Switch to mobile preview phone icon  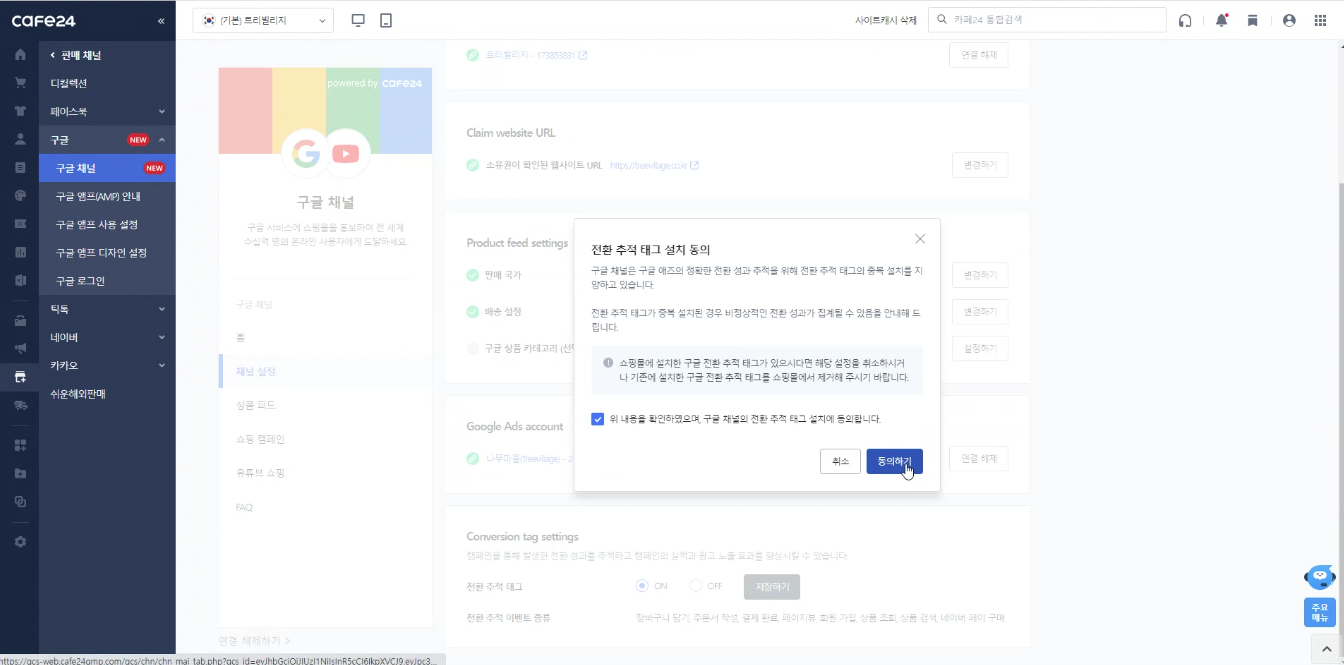[x=386, y=20]
